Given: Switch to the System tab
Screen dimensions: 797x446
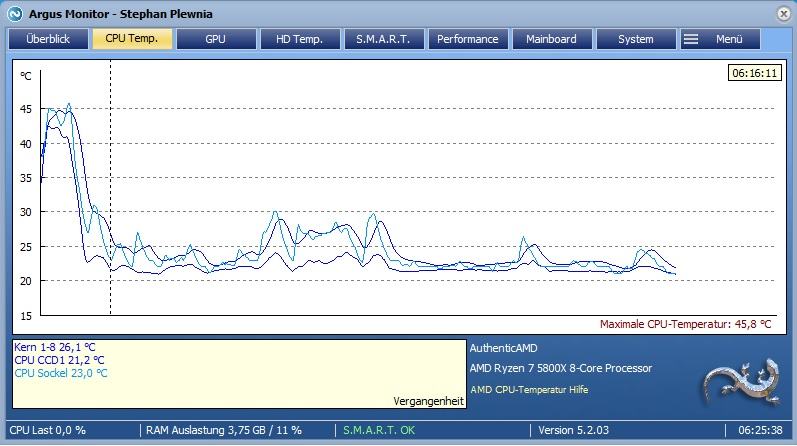Looking at the screenshot, I should click(636, 39).
